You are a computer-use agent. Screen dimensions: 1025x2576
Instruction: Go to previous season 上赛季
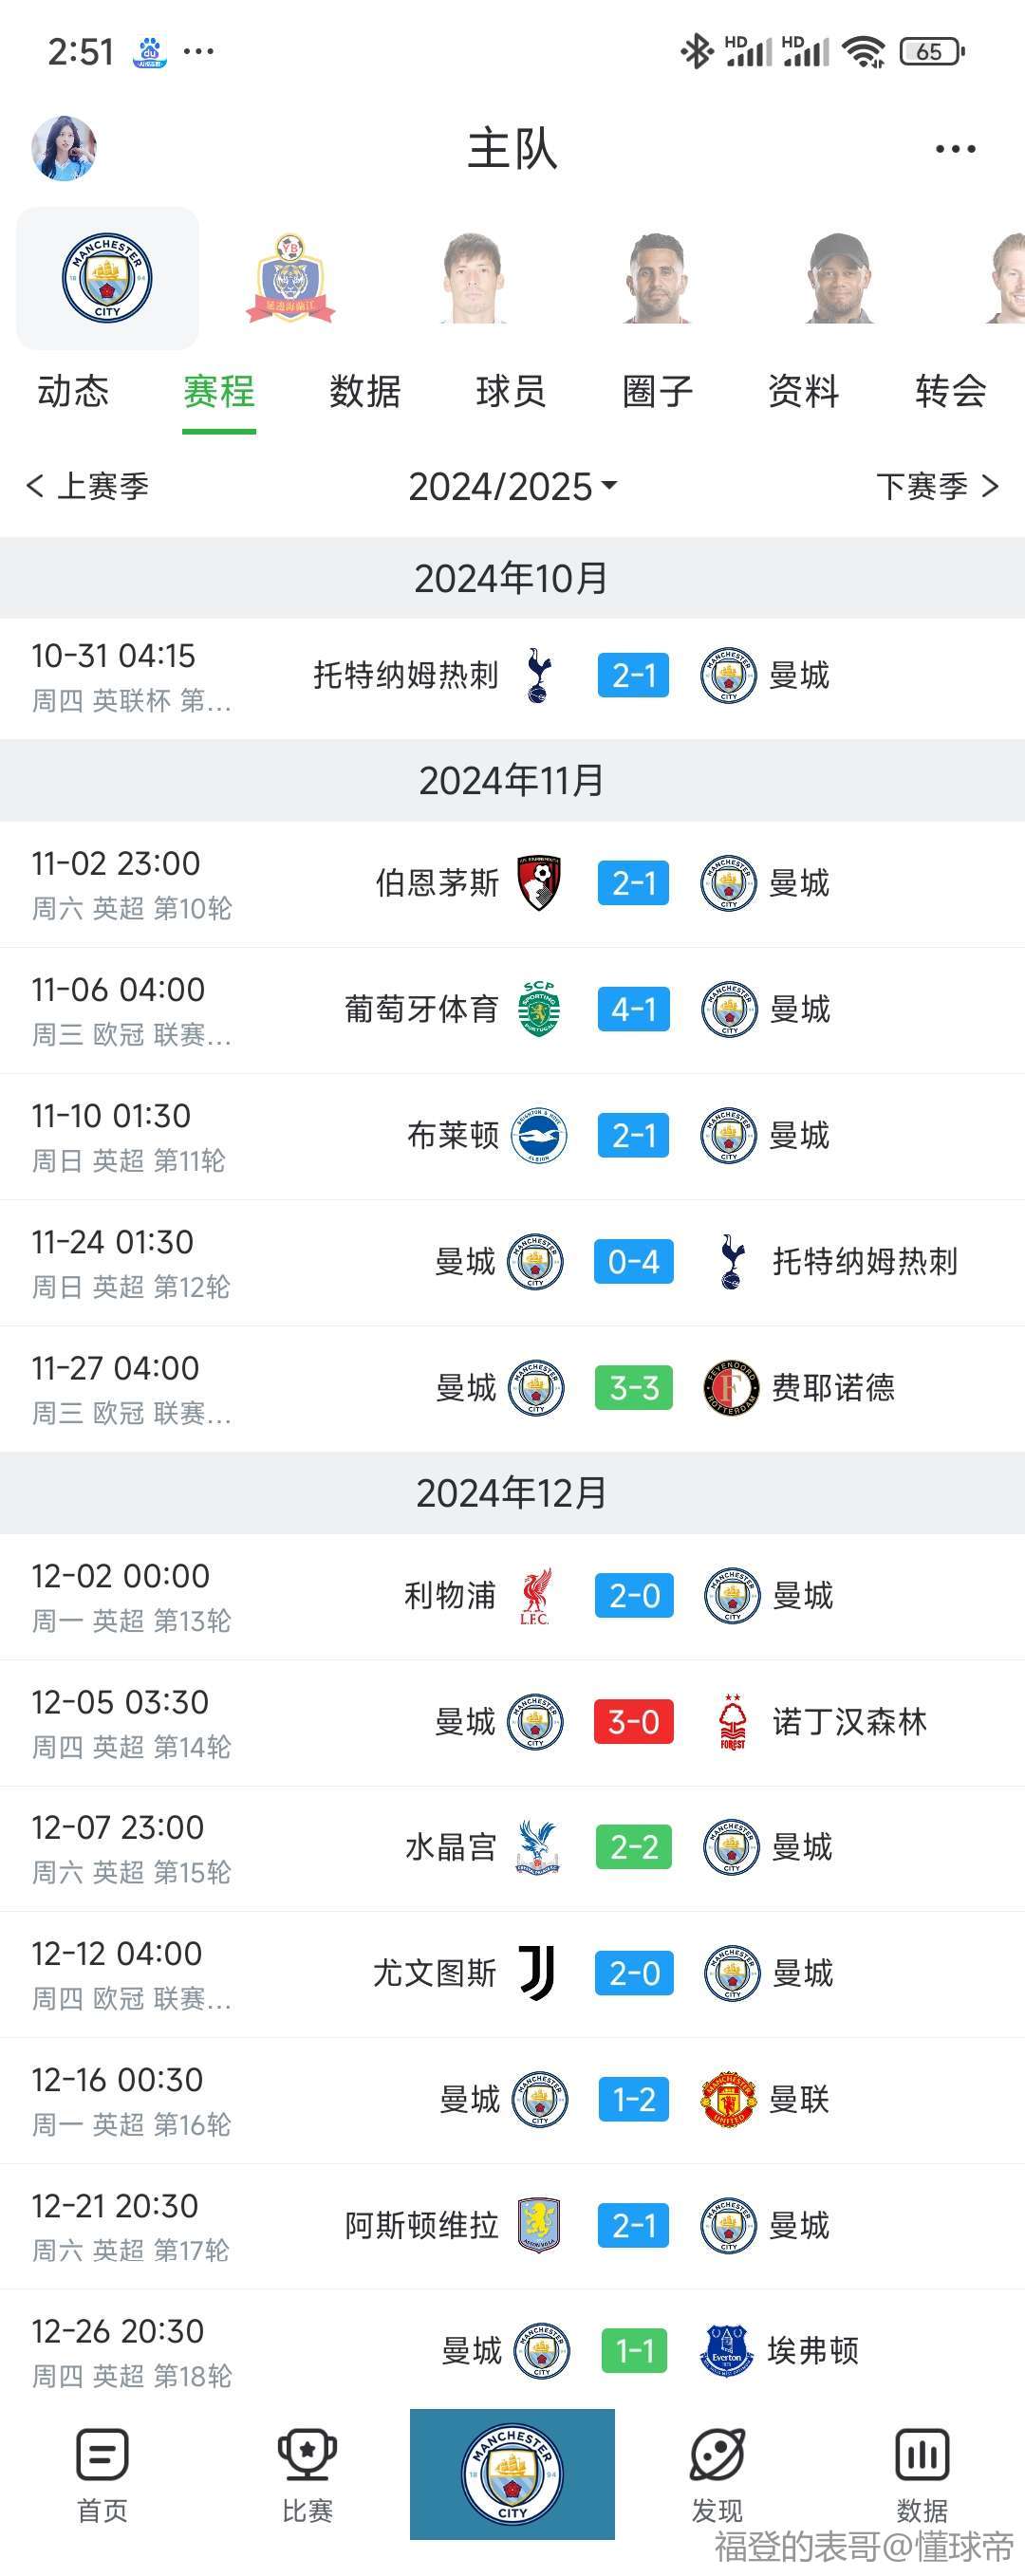tap(88, 487)
